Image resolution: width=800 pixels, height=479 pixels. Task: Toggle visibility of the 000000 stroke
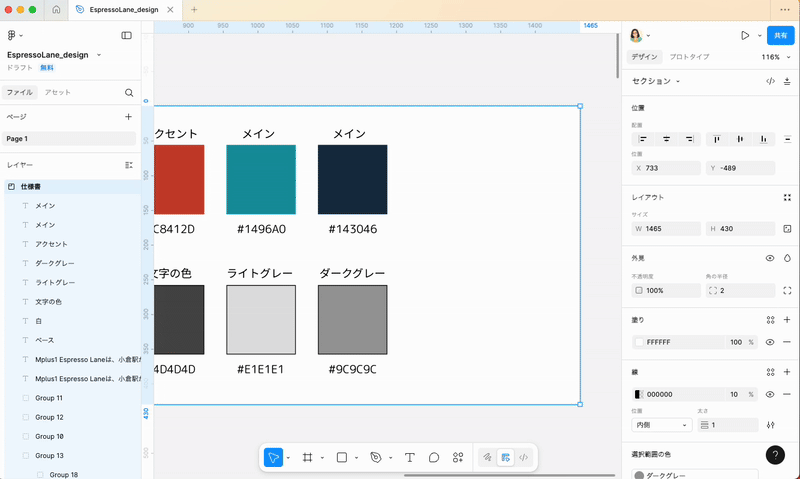[x=770, y=394]
